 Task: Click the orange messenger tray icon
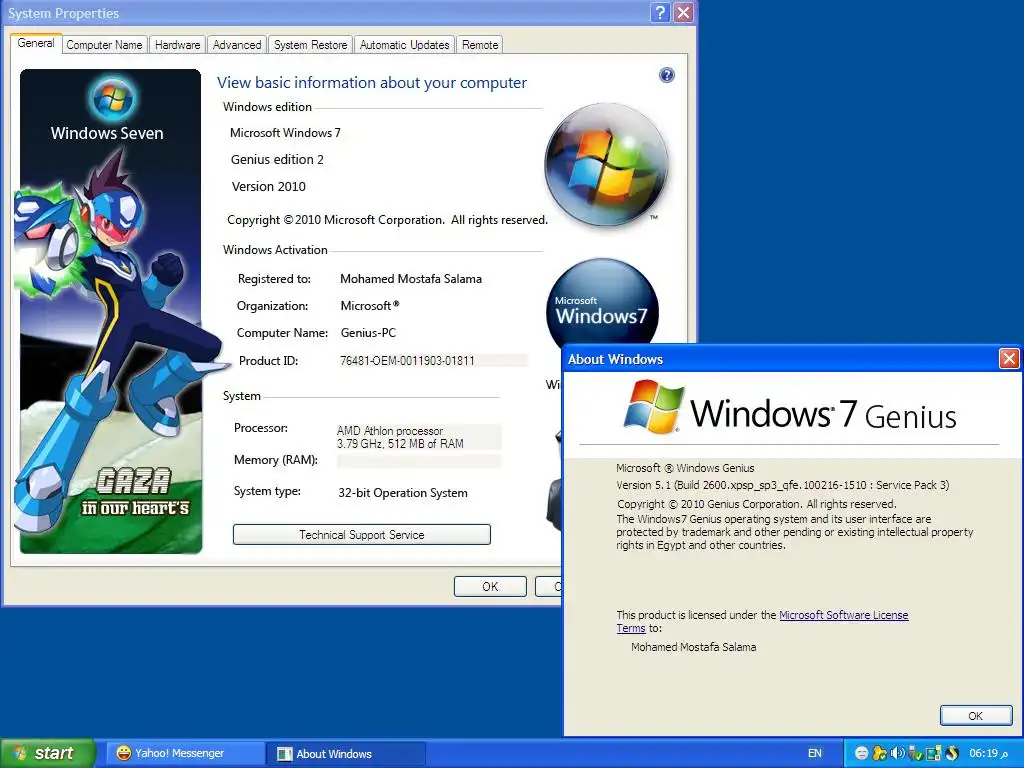point(880,753)
